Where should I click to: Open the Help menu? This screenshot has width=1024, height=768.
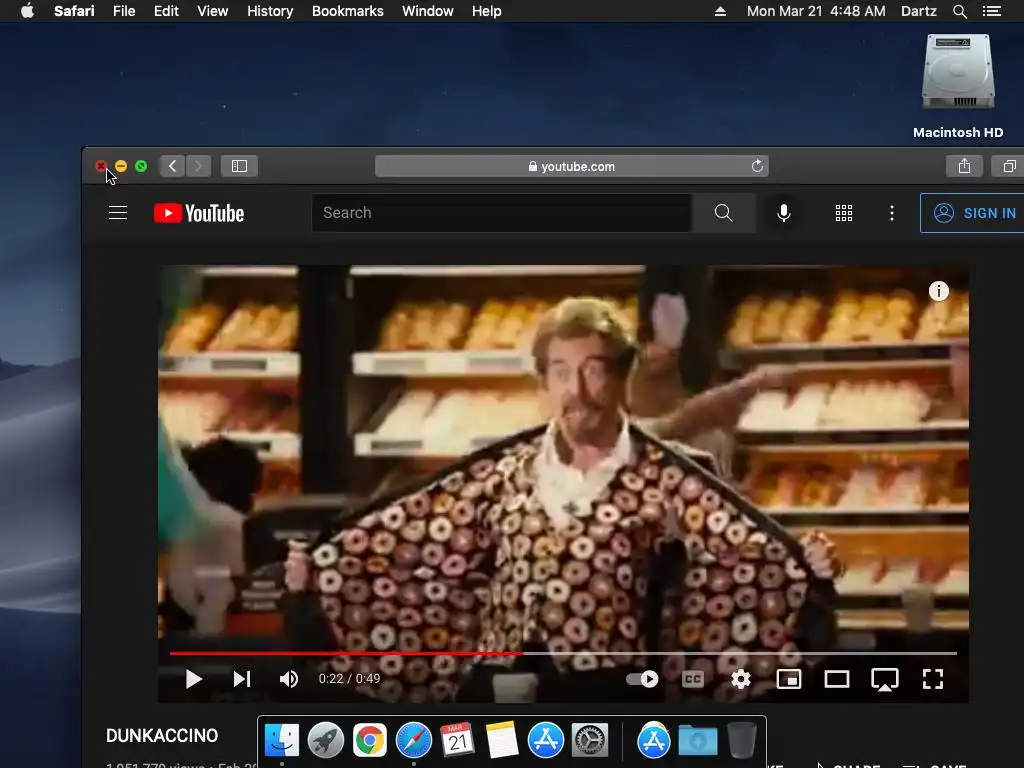point(487,11)
